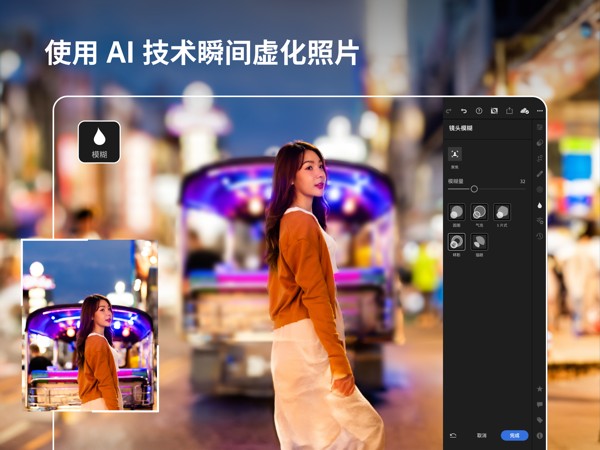
Task: Click the reset icon beside 取消
Action: pos(453,435)
